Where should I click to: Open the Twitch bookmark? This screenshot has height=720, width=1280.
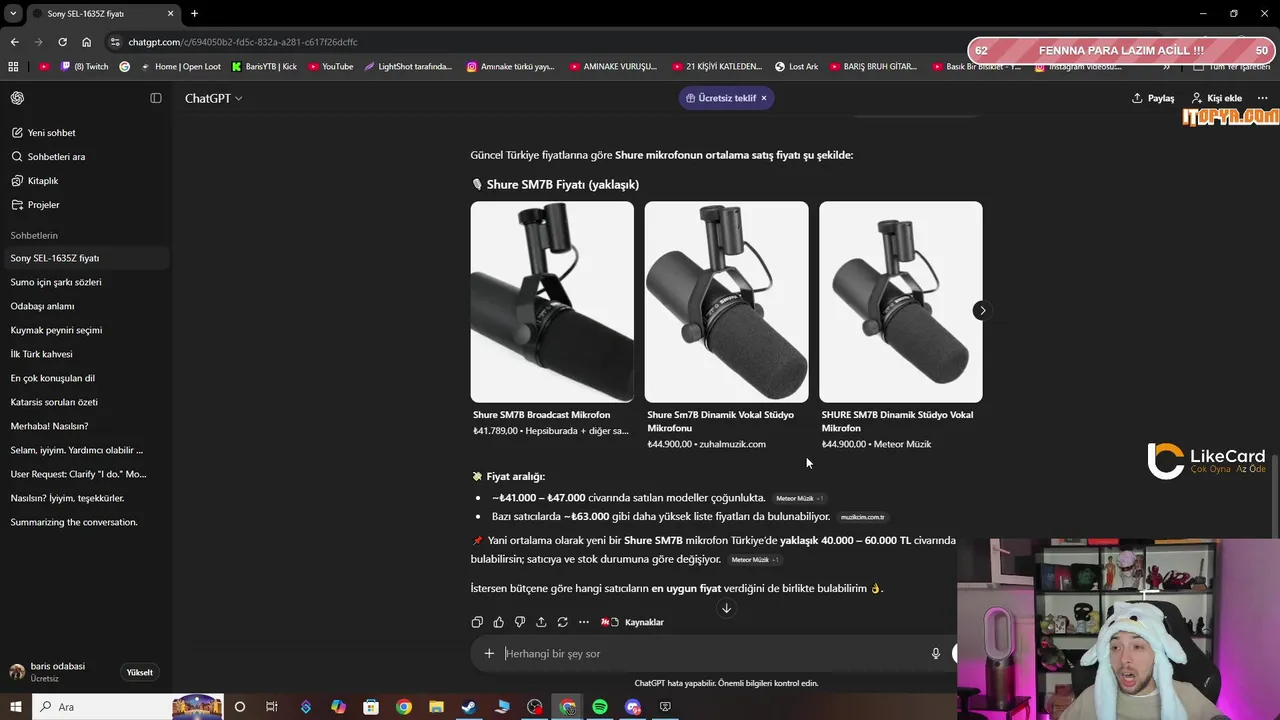pos(85,67)
